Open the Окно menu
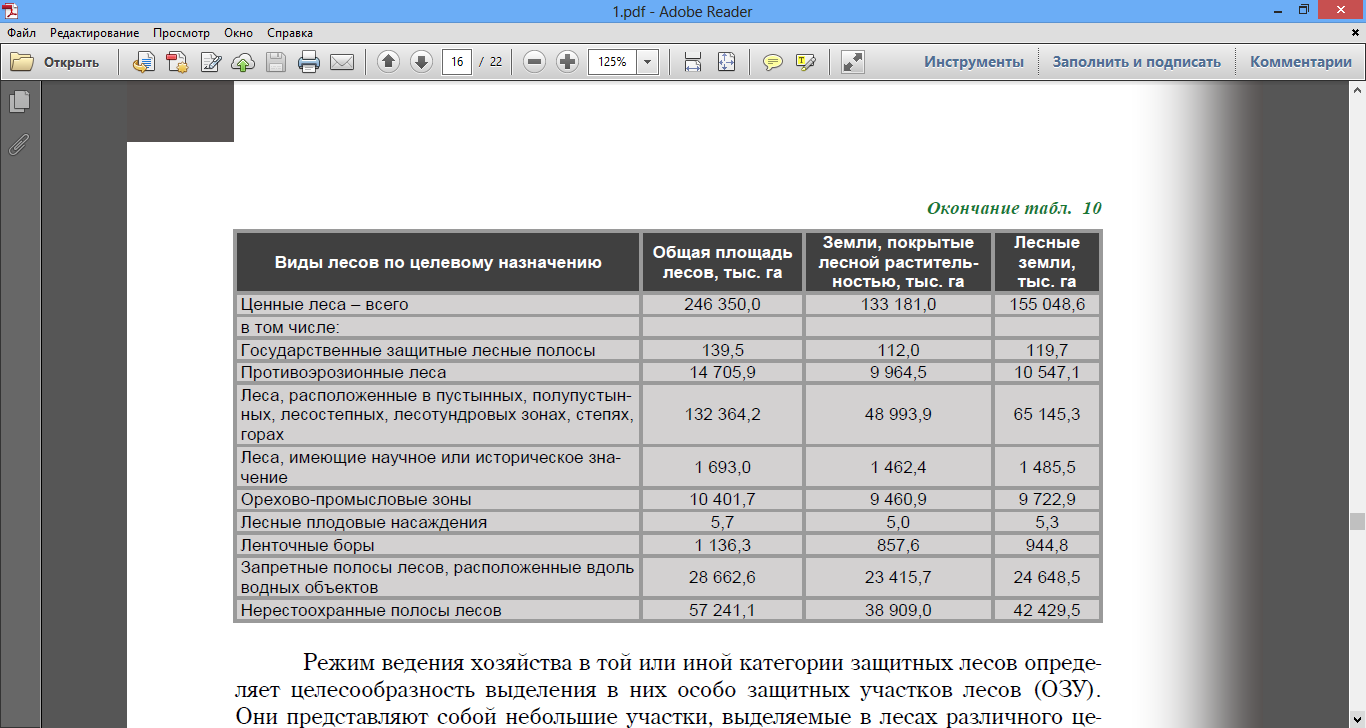This screenshot has width=1366, height=728. pos(239,33)
